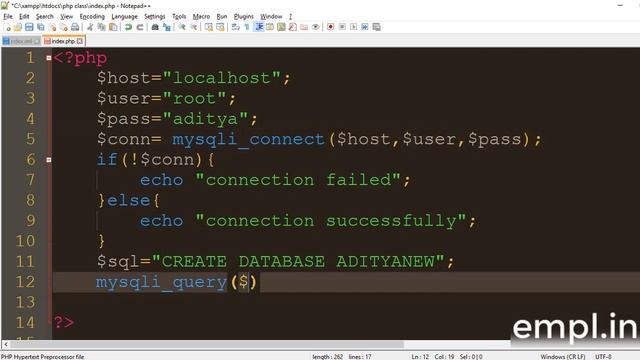Screen dimensions: 640x360
Task: Click line number 13 in the margin
Action: tap(25, 302)
